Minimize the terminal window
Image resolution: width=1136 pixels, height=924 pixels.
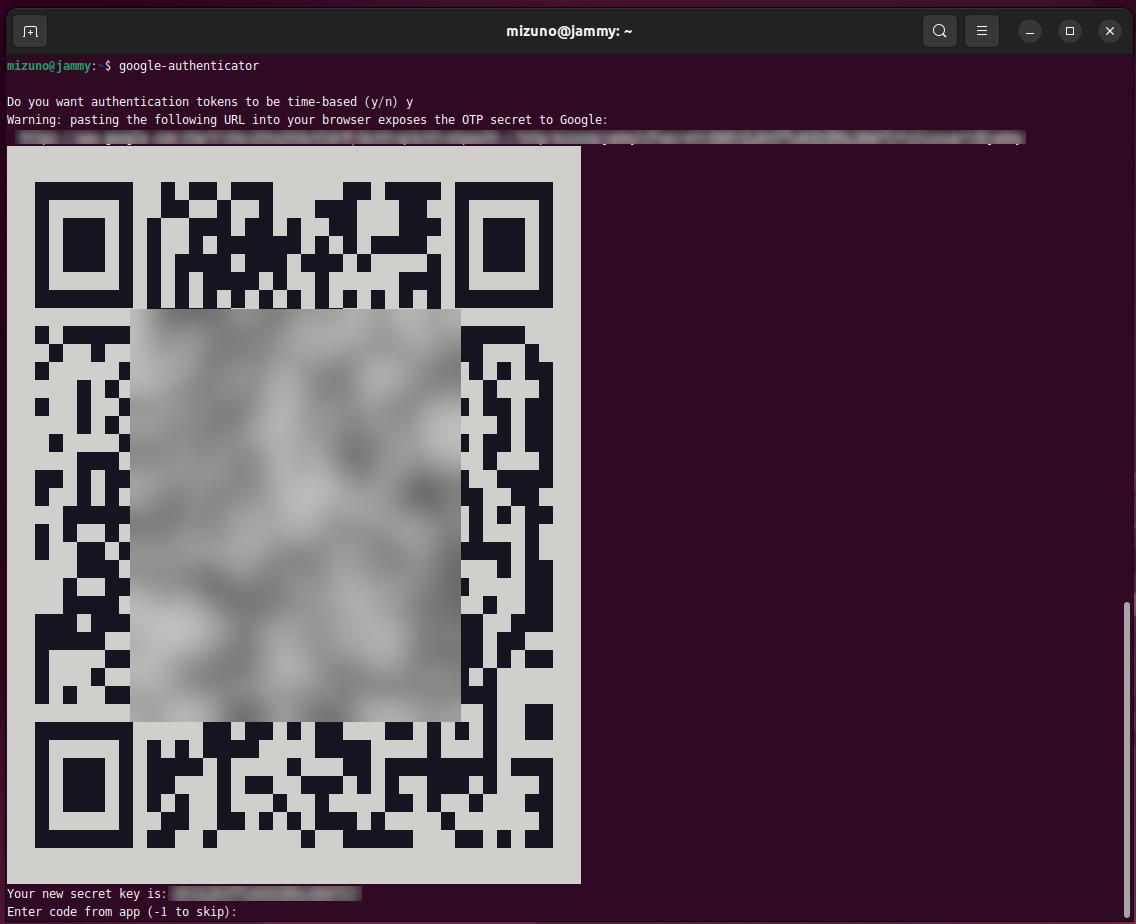pos(1030,31)
